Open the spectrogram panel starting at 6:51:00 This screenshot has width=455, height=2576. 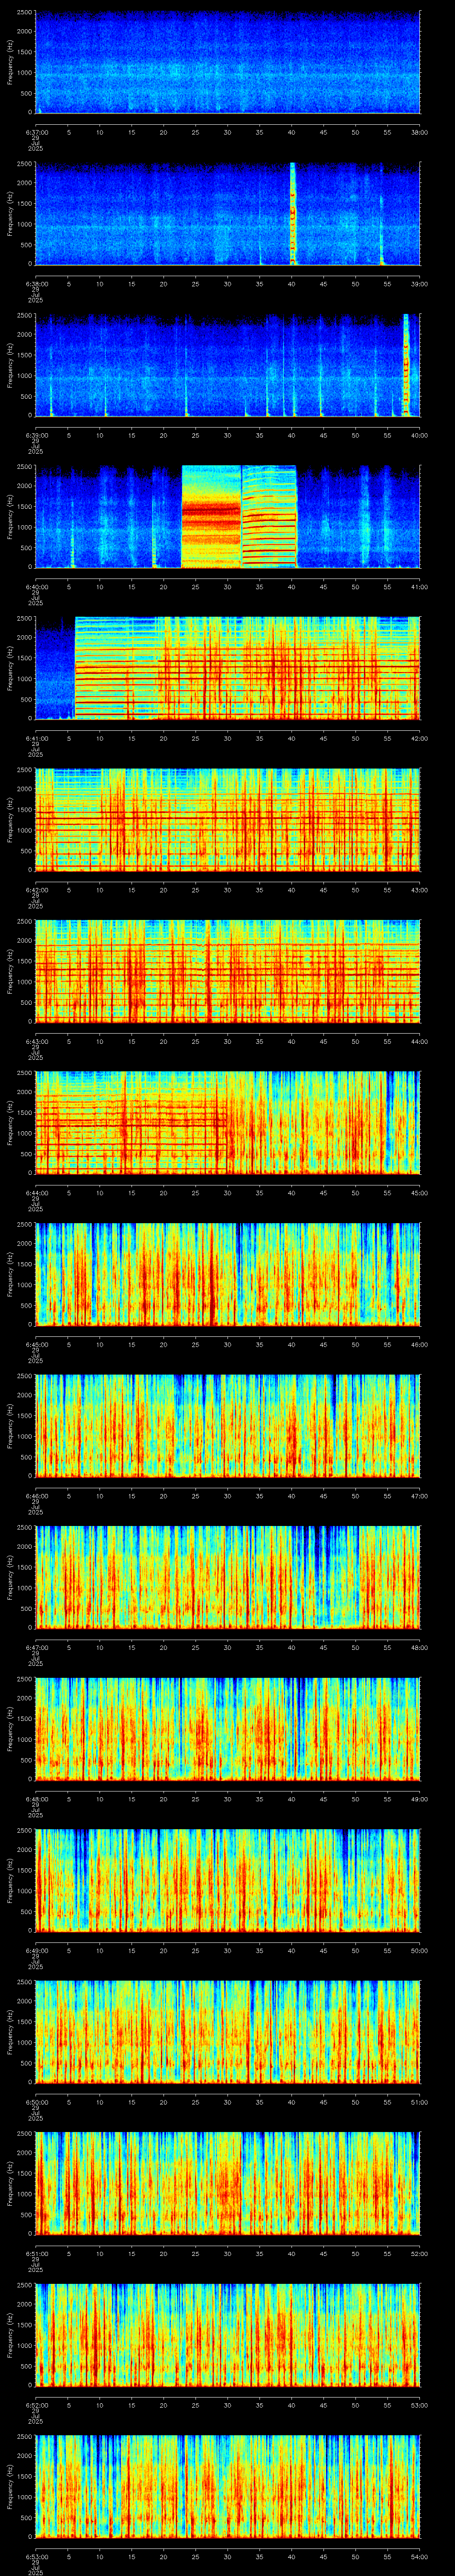pyautogui.click(x=228, y=2183)
